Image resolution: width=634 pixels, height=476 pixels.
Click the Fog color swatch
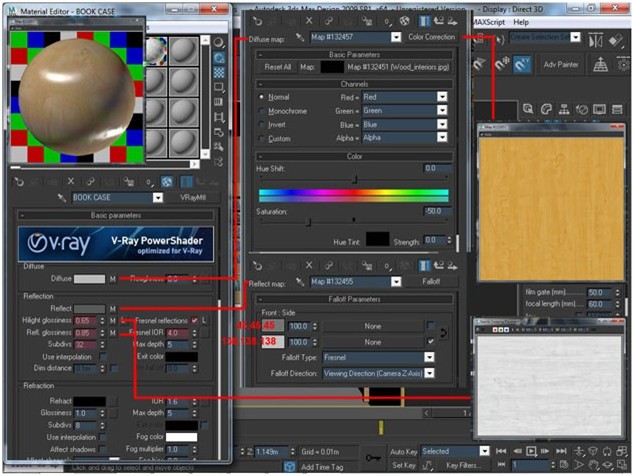(181, 437)
